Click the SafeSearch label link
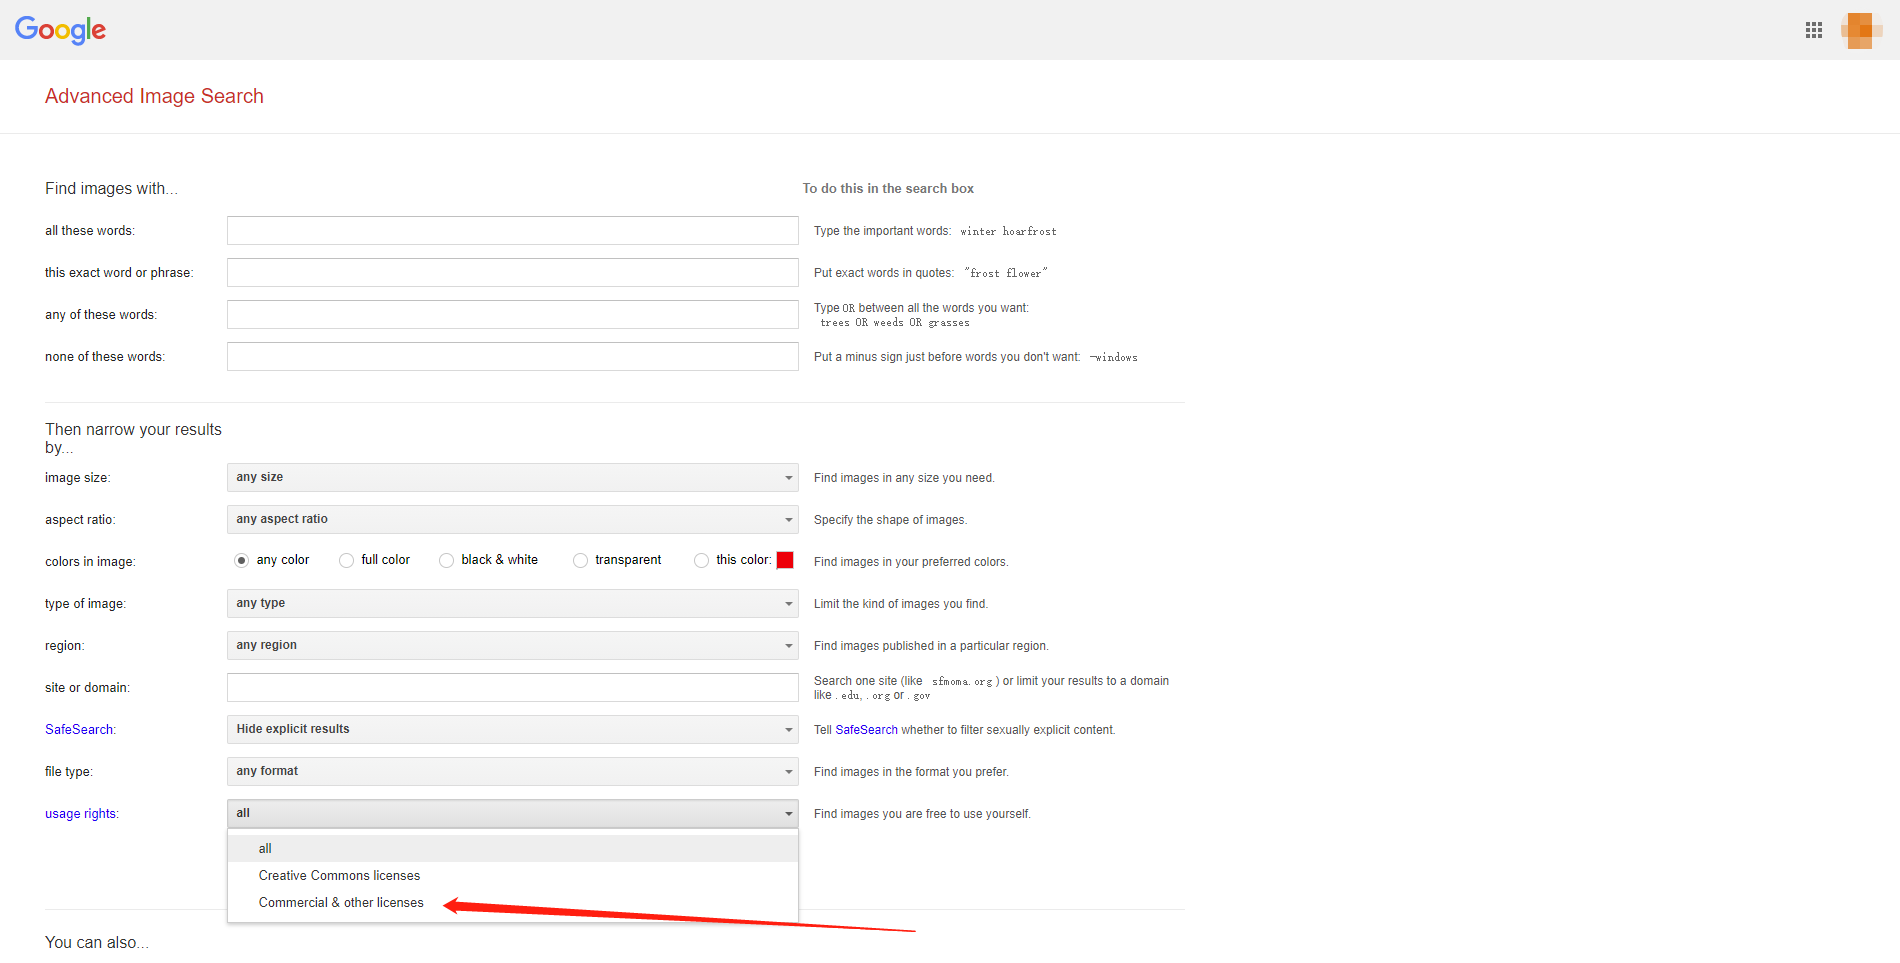The width and height of the screenshot is (1900, 963). click(79, 730)
